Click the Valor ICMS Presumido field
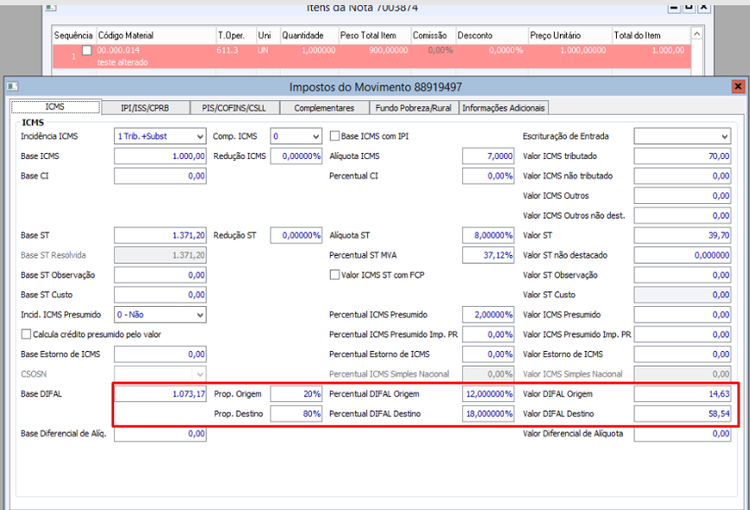 click(x=683, y=315)
